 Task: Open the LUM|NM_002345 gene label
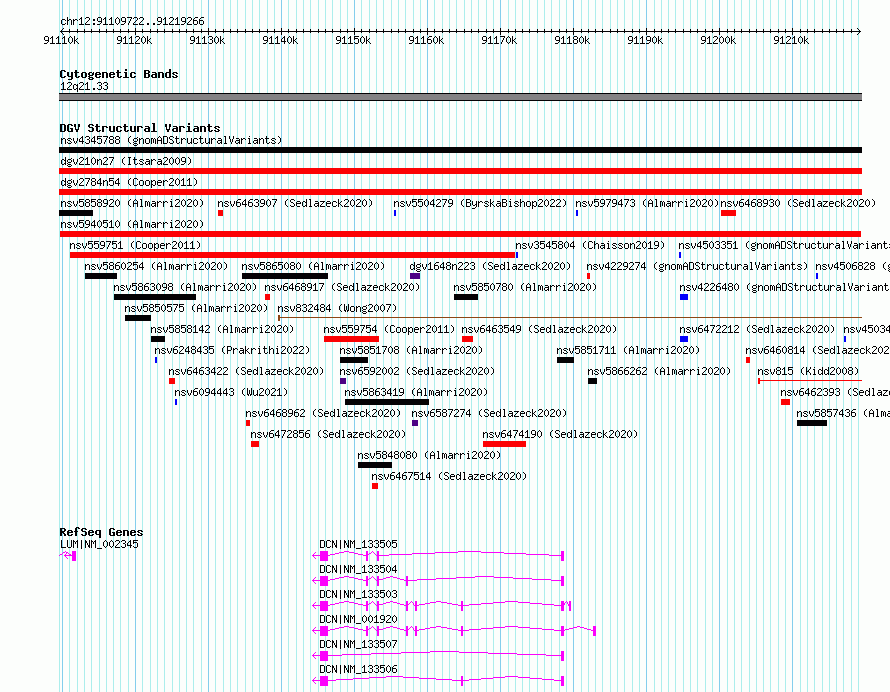coord(99,544)
